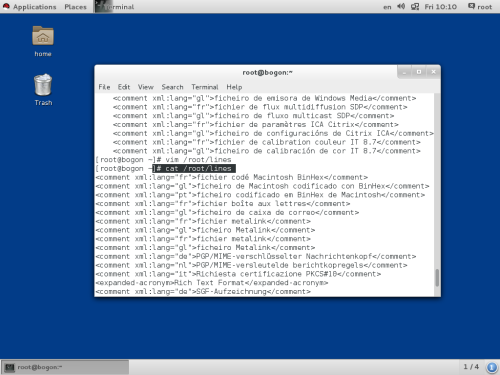Maximize the terminal window
The image size is (500, 375).
pos(419,72)
